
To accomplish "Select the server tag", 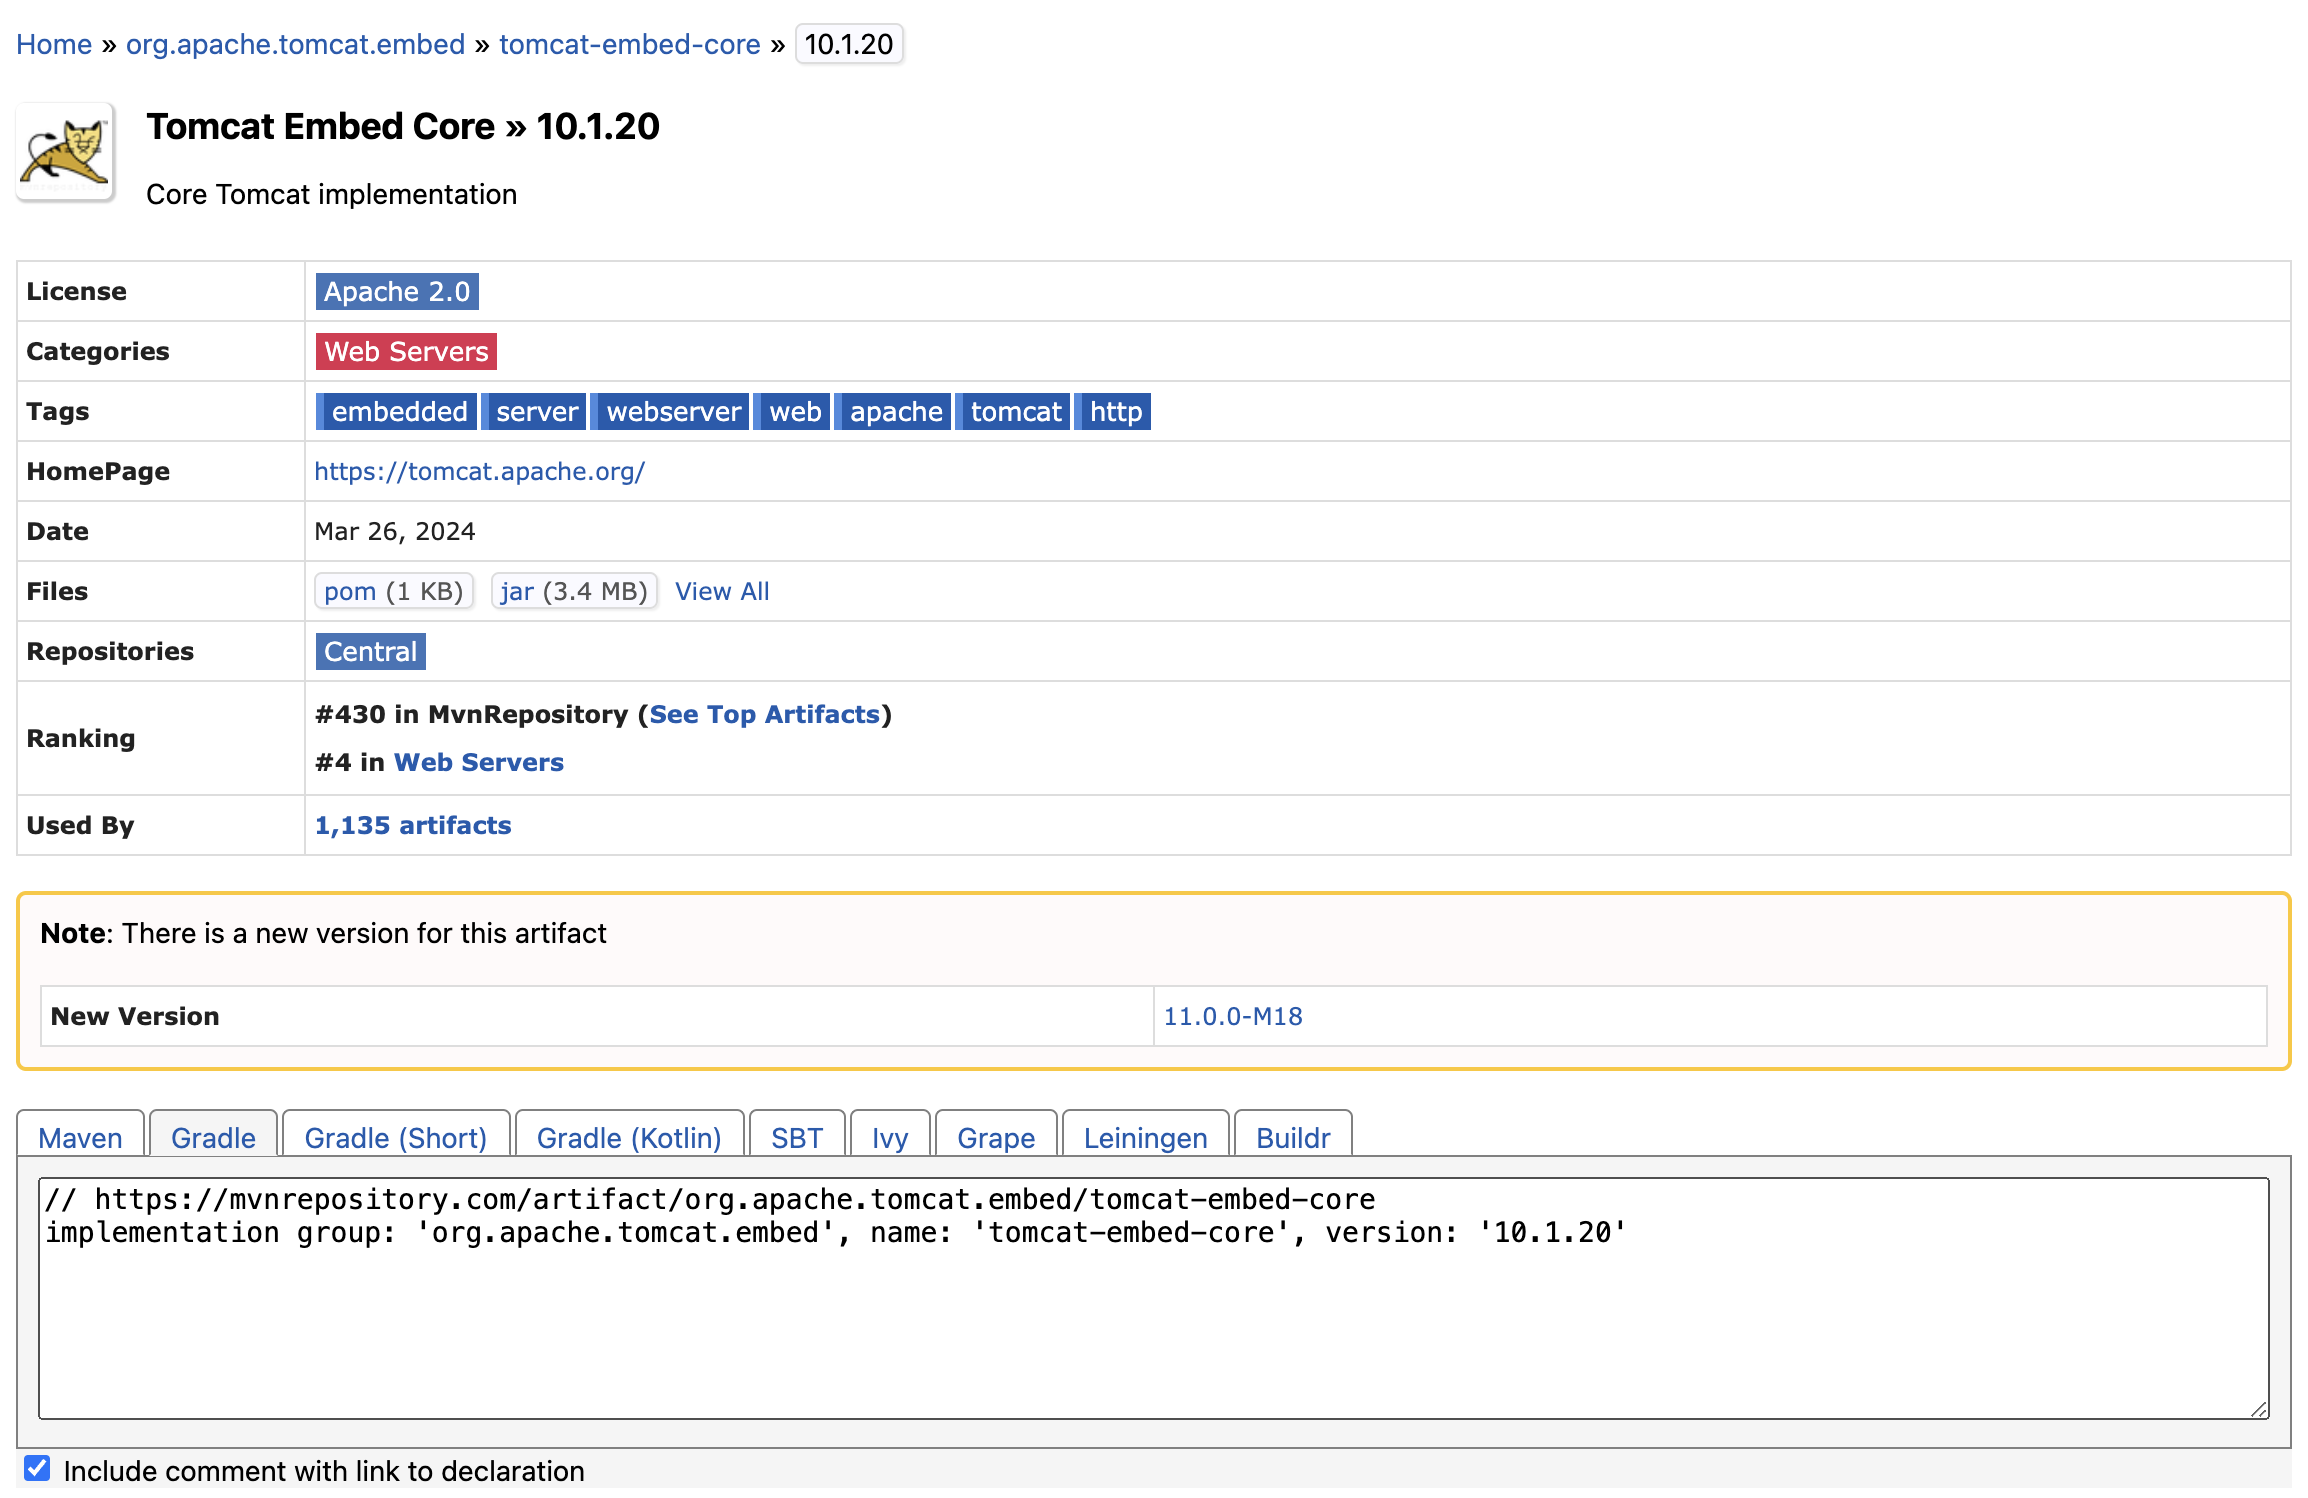I will 534,411.
